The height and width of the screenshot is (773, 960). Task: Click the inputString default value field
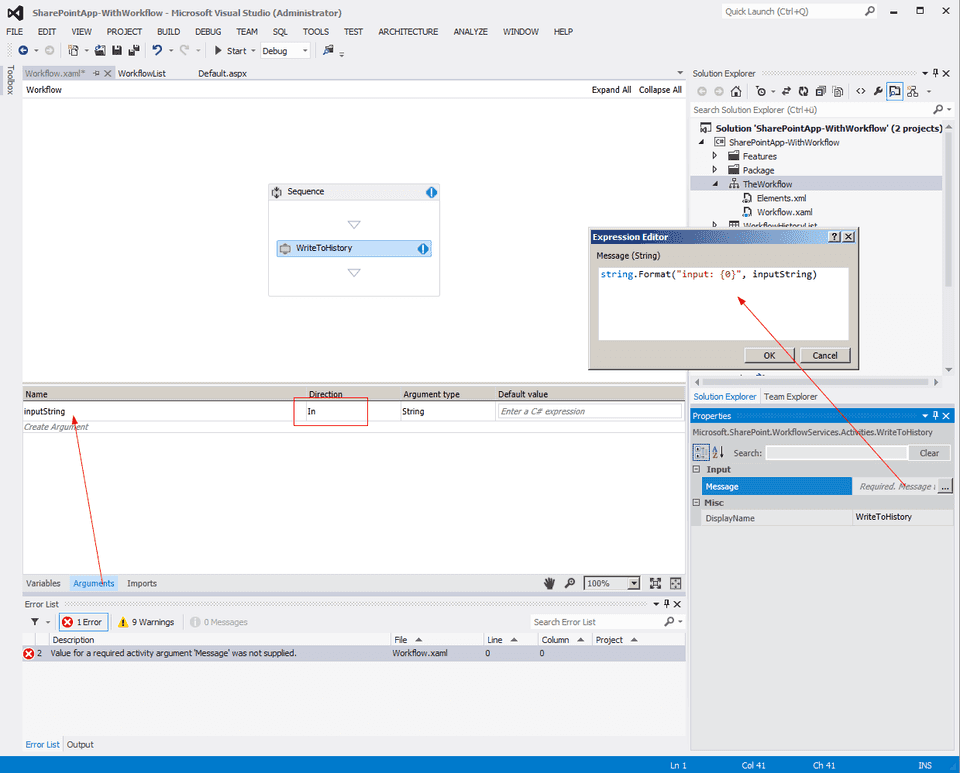pos(590,410)
